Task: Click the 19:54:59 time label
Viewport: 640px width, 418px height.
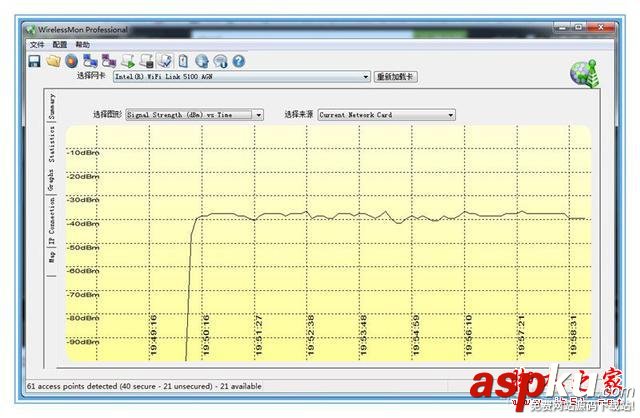Action: click(416, 335)
